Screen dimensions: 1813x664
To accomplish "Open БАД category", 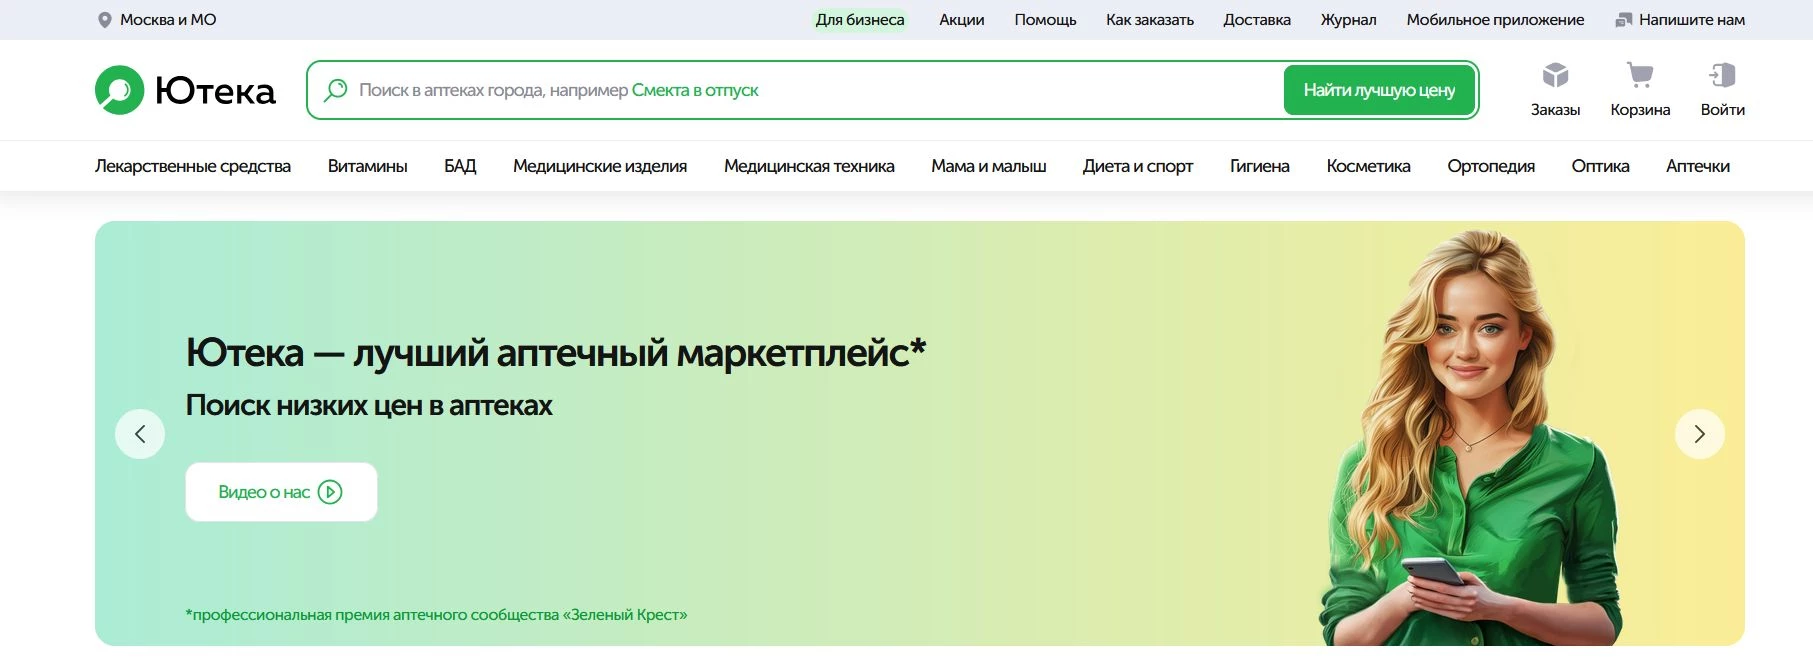I will tap(460, 166).
